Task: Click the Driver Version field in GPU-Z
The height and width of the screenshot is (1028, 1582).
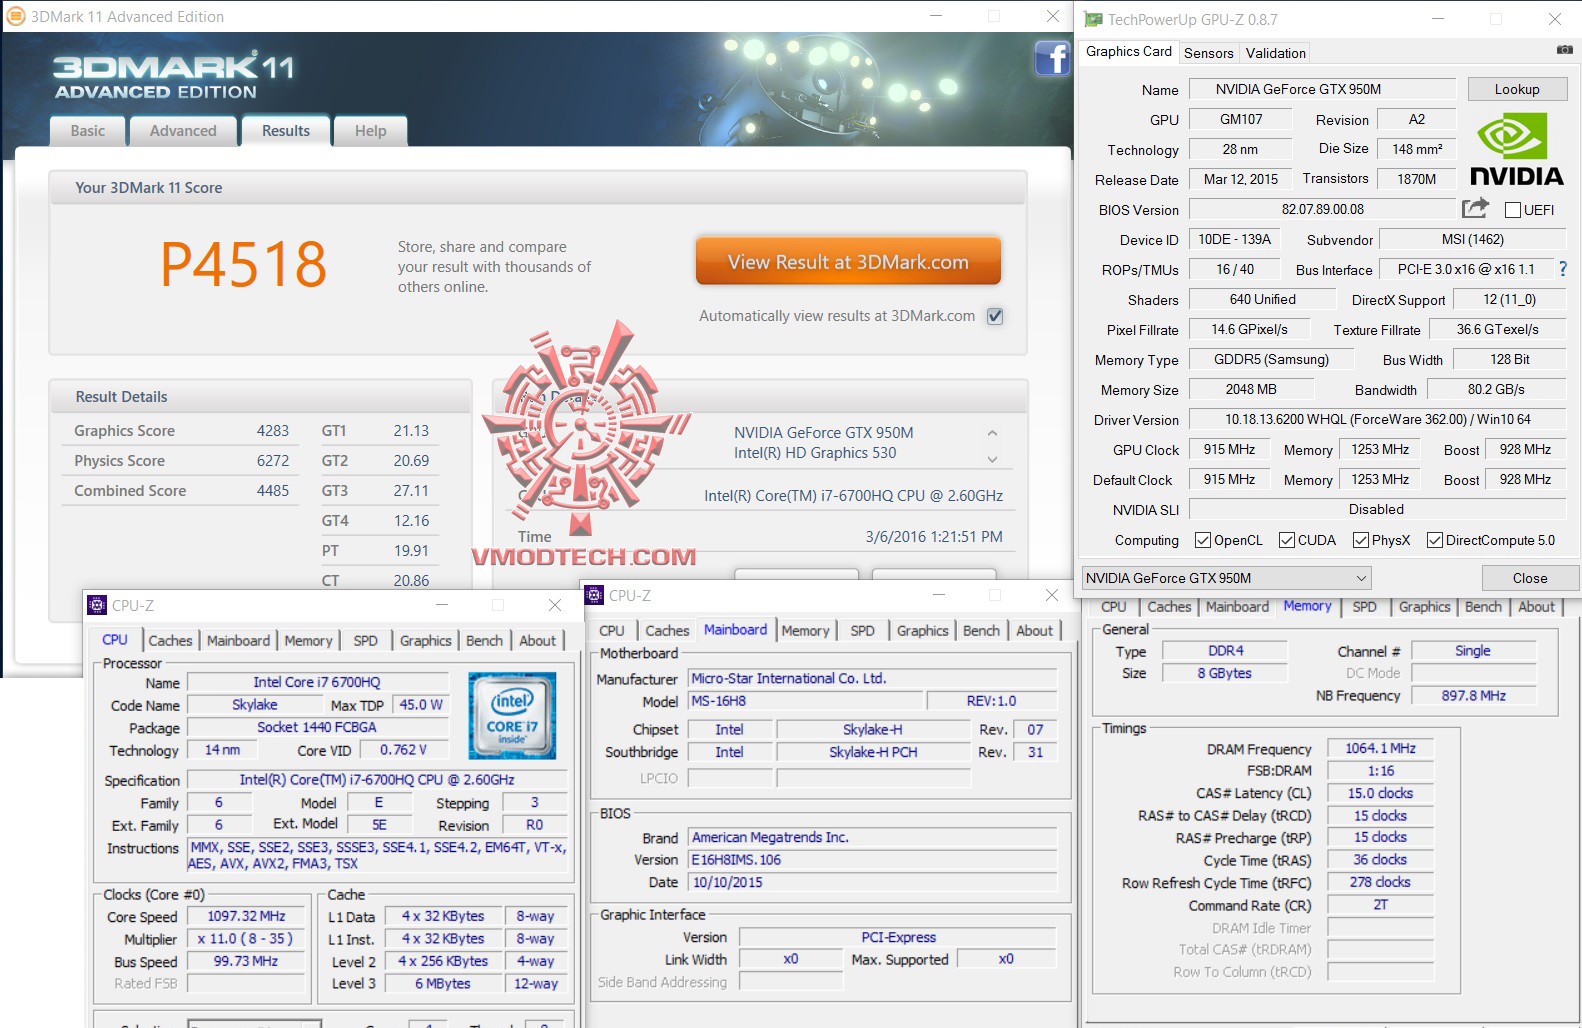Action: (x=1377, y=419)
